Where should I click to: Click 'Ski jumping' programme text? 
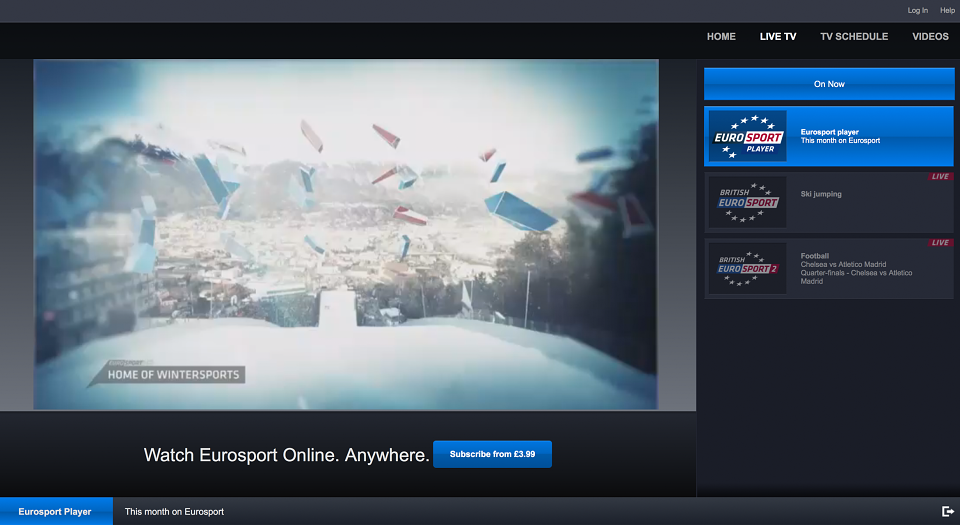click(821, 194)
